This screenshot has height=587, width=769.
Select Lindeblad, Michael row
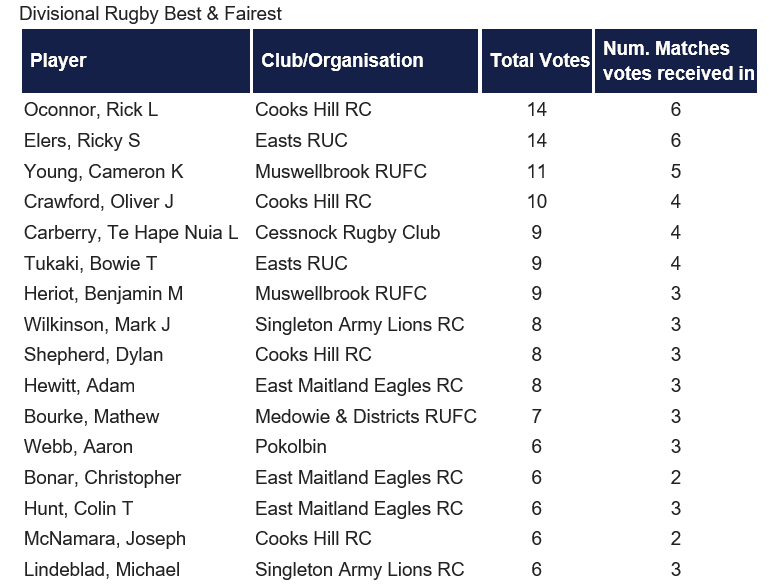click(390, 569)
